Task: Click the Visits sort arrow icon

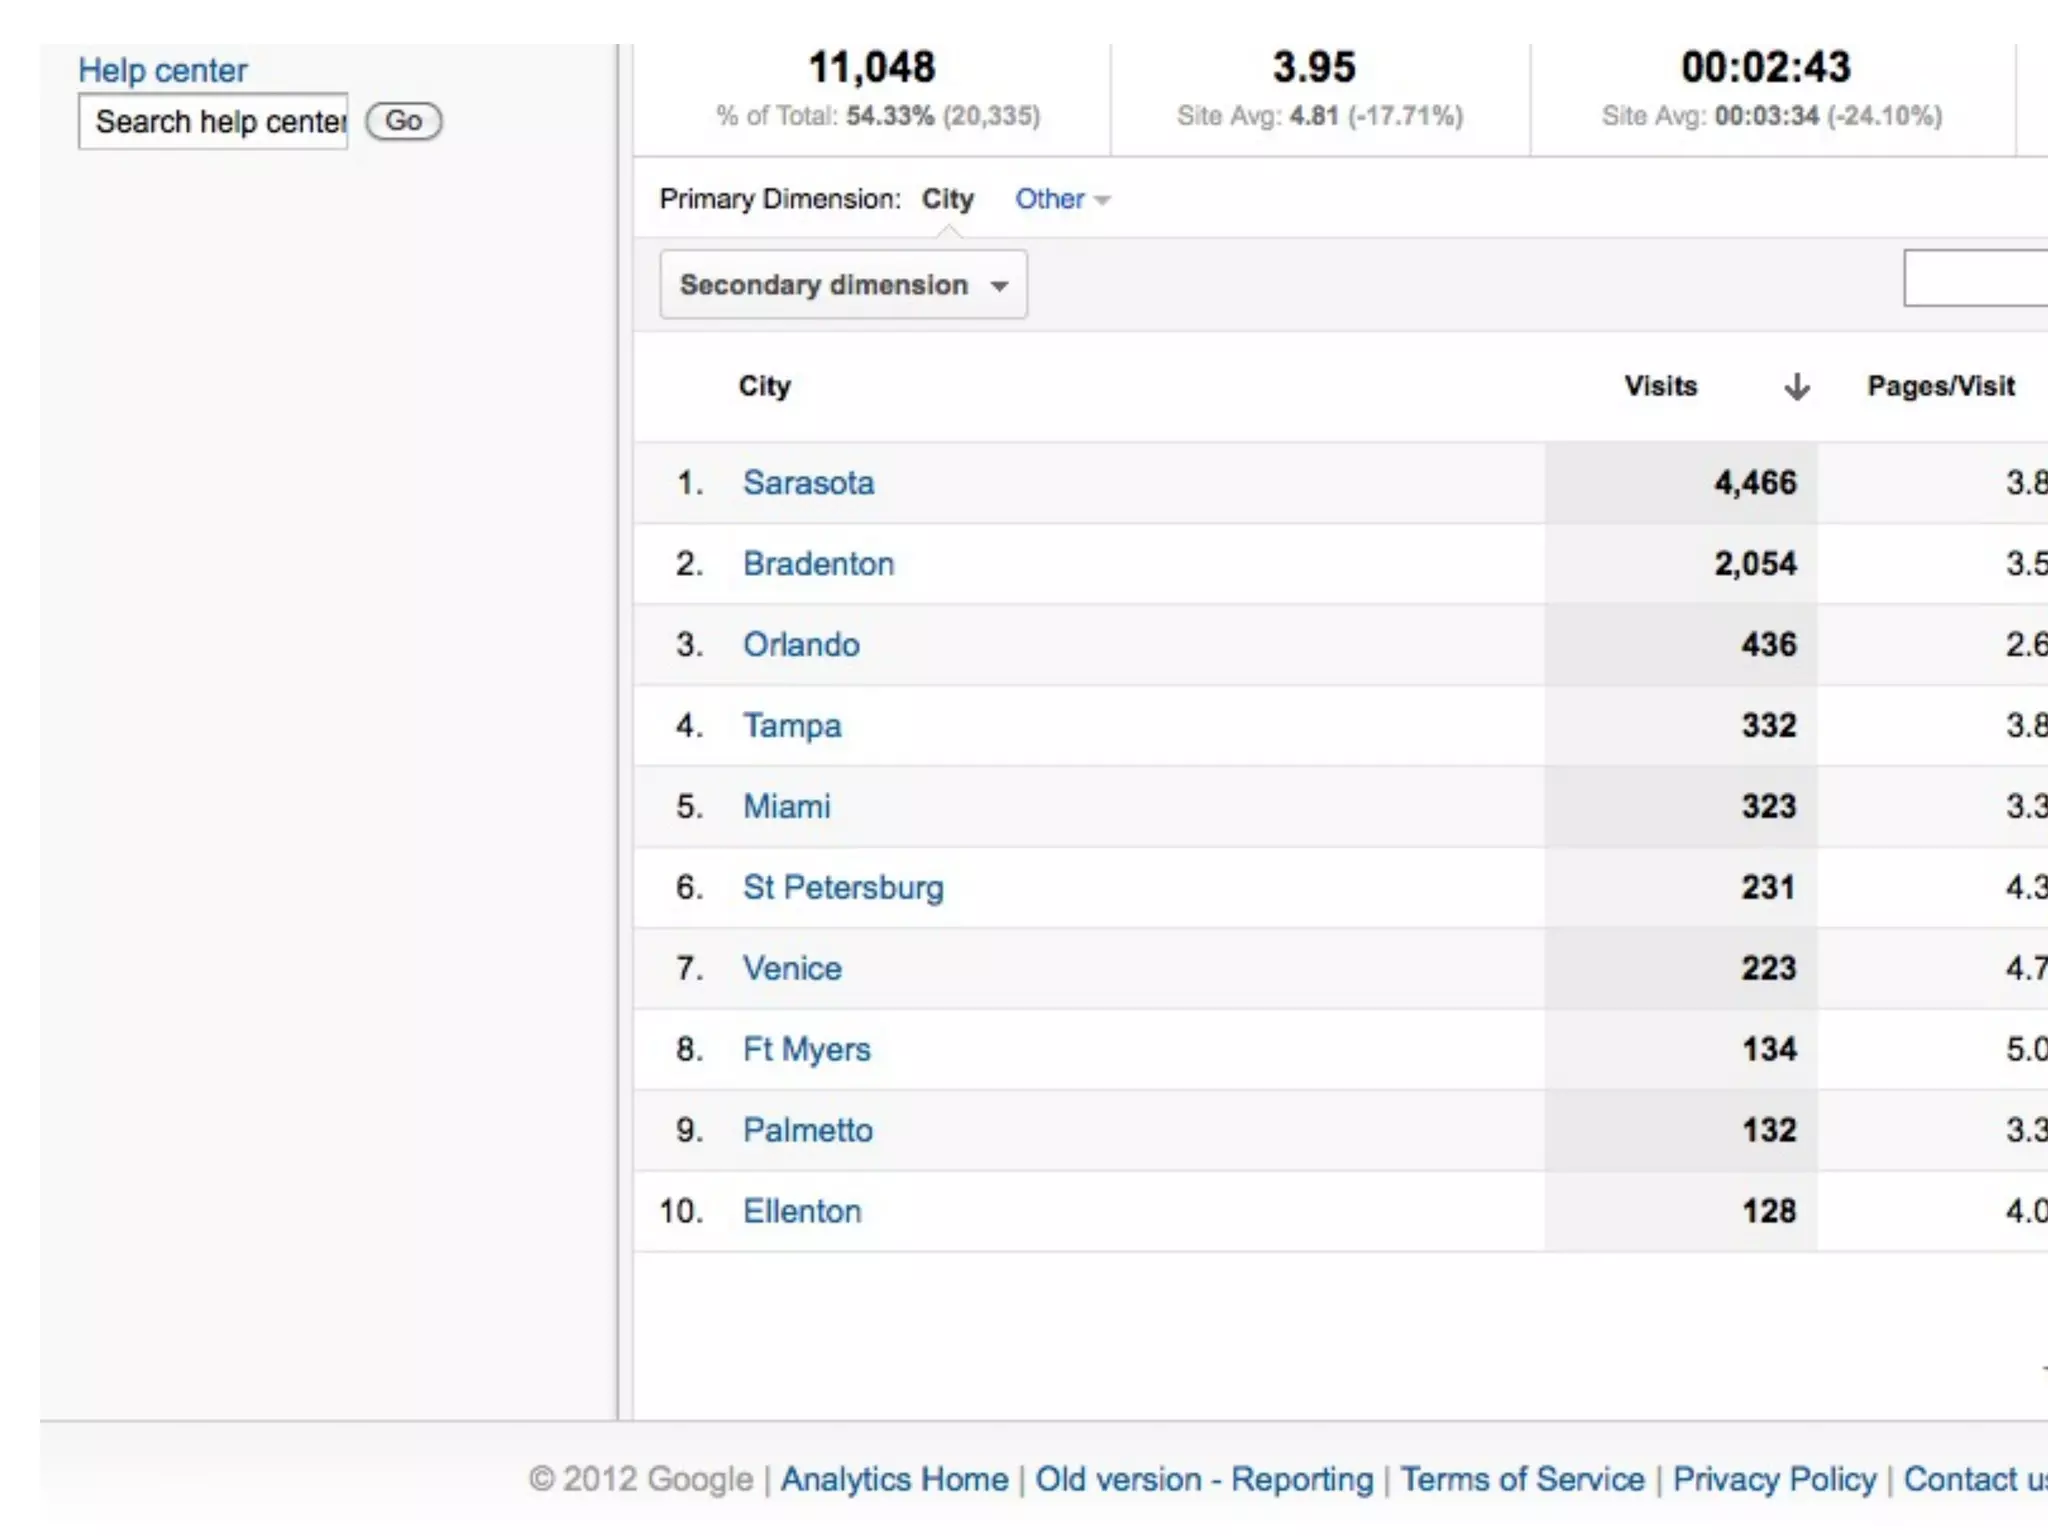Action: coord(1796,386)
